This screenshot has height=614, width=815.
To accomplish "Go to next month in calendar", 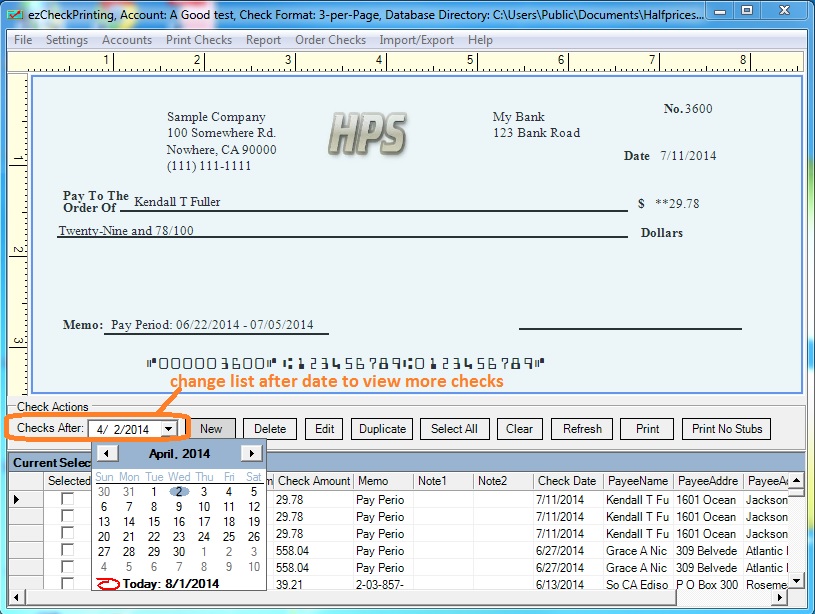I will (252, 454).
